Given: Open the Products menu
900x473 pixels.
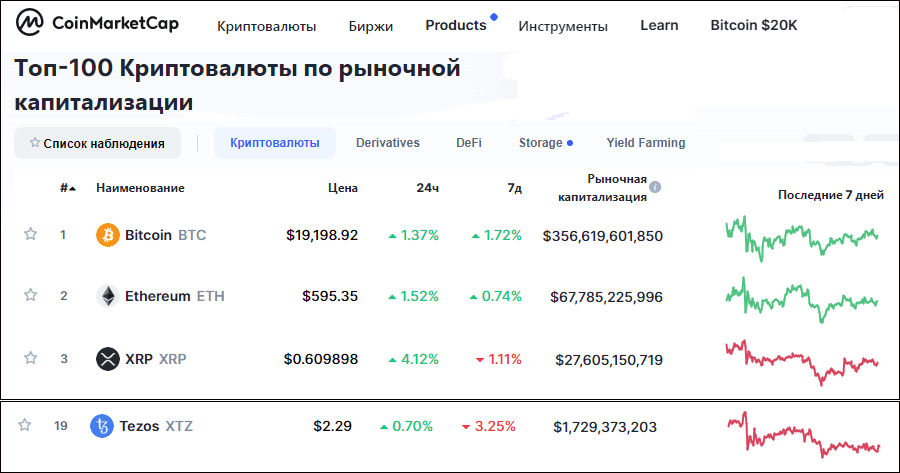Looking at the screenshot, I should point(455,25).
